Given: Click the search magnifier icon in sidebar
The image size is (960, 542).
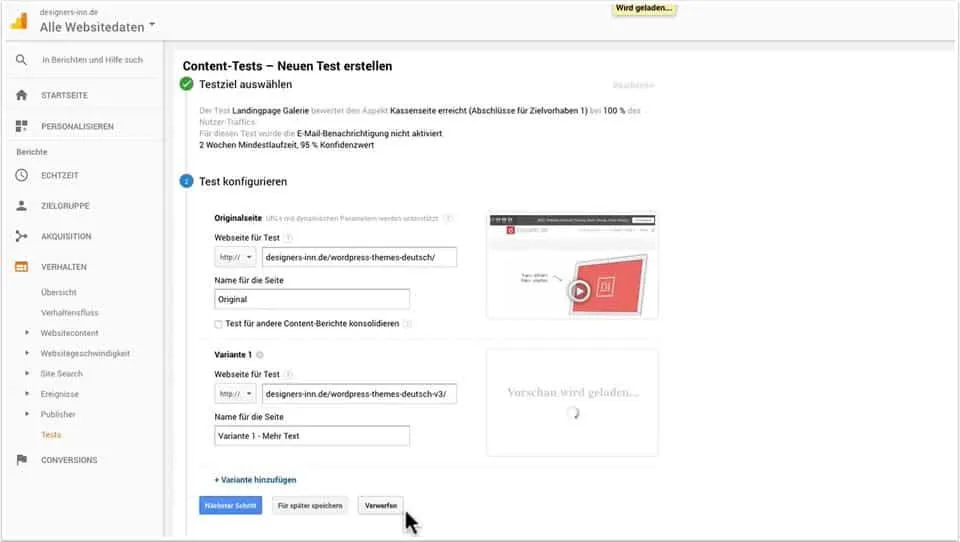Looking at the screenshot, I should coord(21,60).
